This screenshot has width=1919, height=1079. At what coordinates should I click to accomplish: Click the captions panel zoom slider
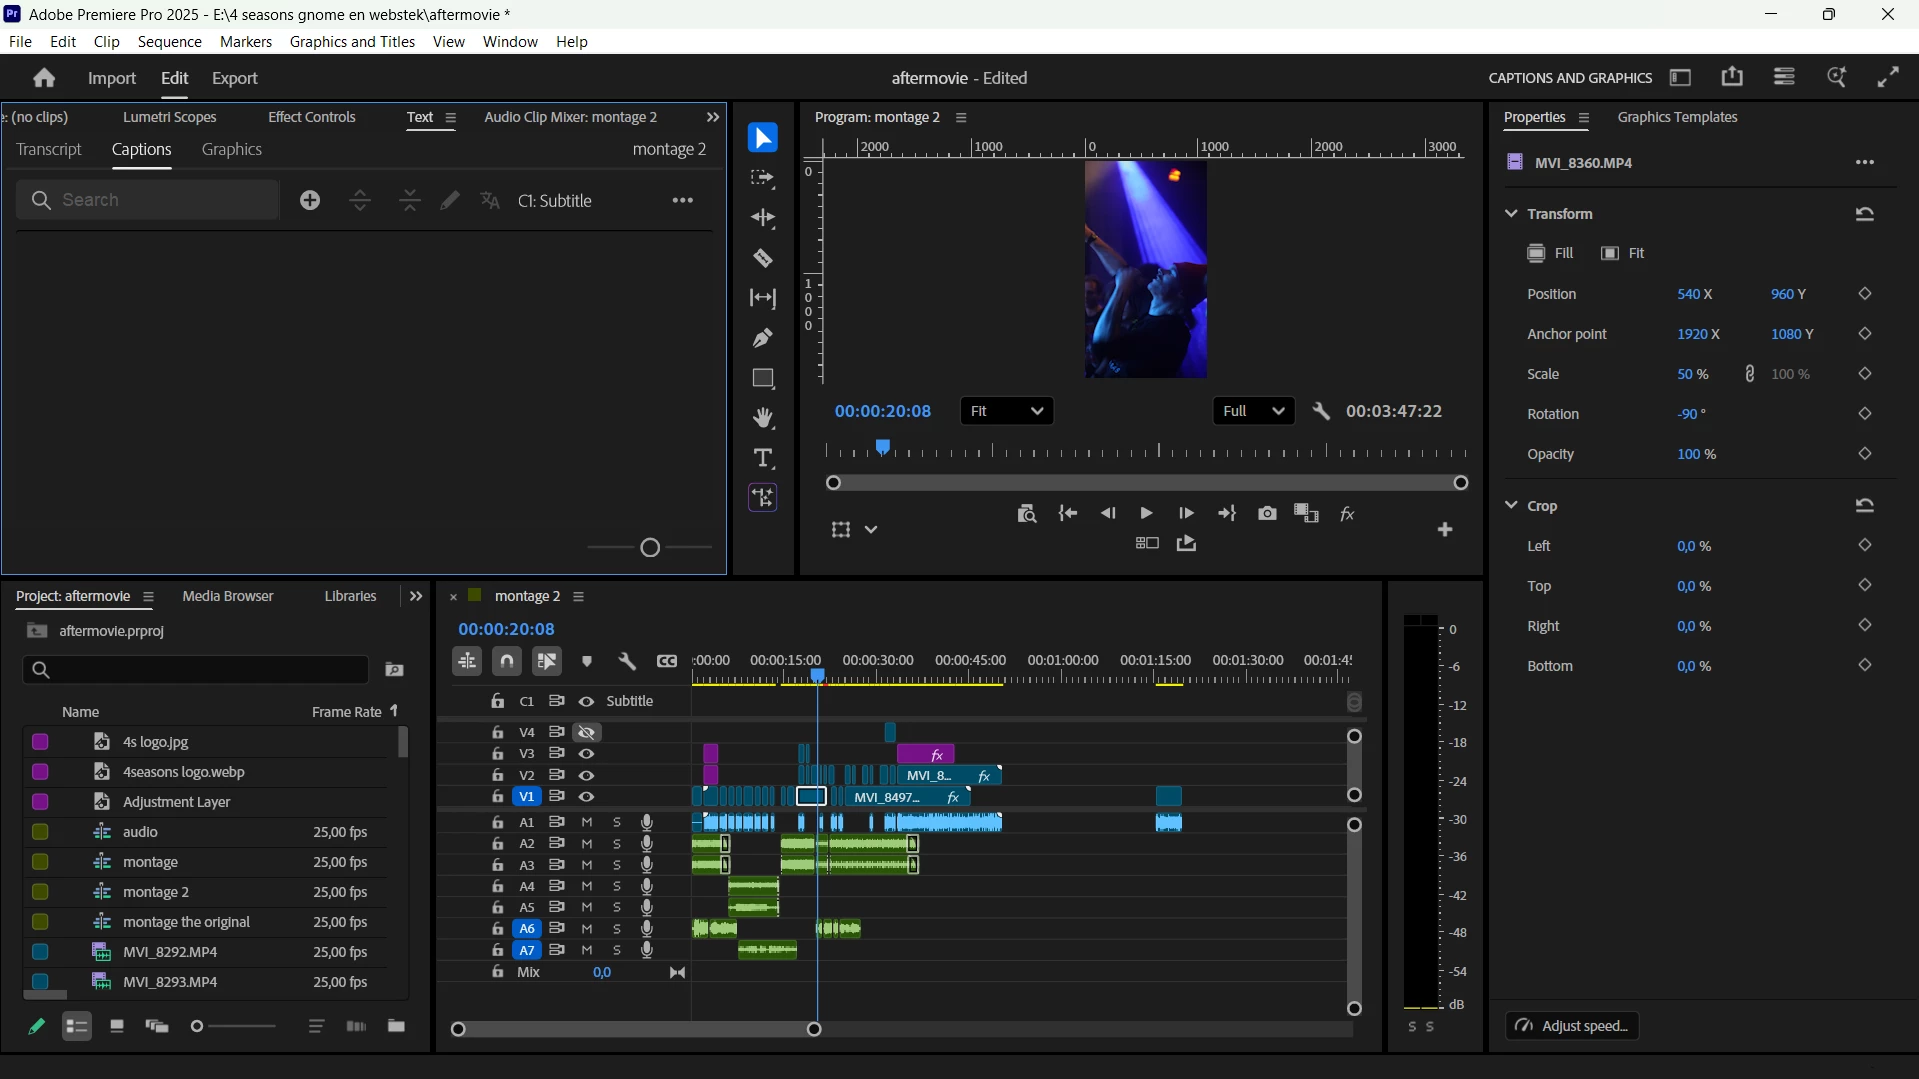click(650, 547)
